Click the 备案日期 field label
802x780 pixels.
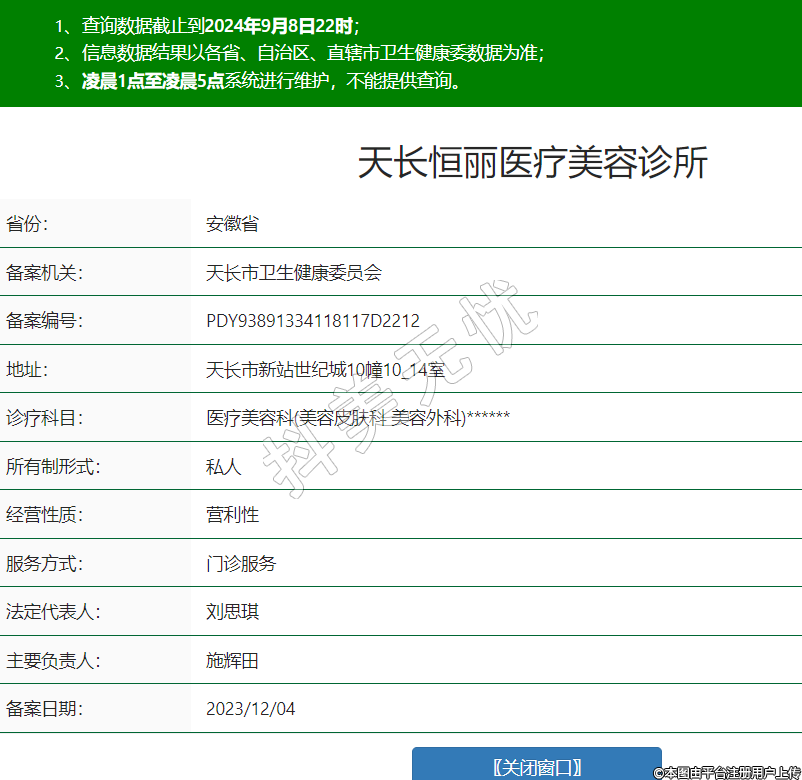(x=44, y=709)
